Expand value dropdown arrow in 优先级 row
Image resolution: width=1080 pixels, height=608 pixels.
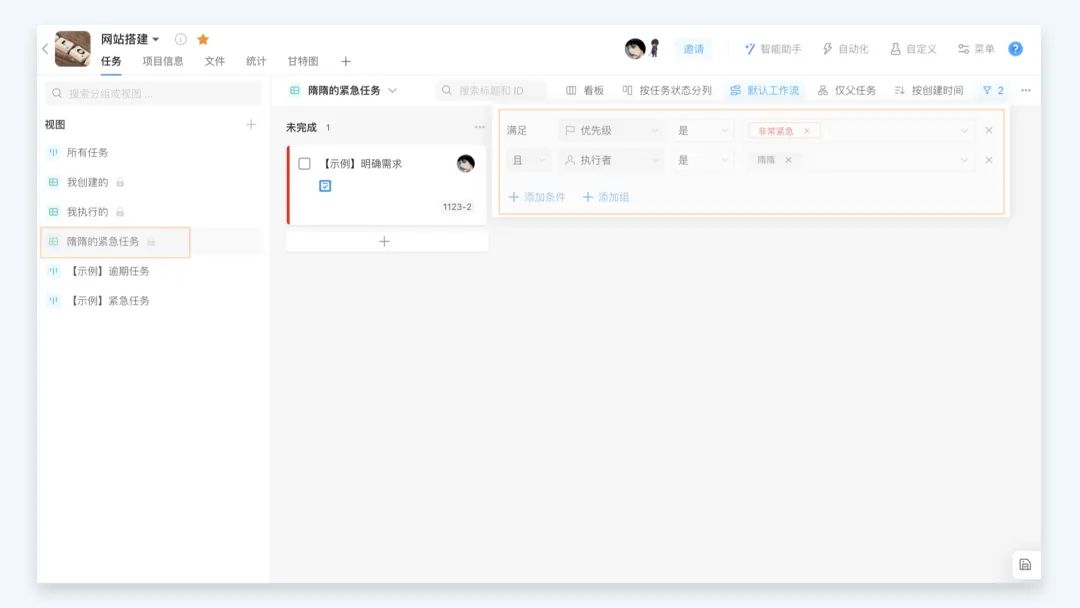(x=964, y=130)
